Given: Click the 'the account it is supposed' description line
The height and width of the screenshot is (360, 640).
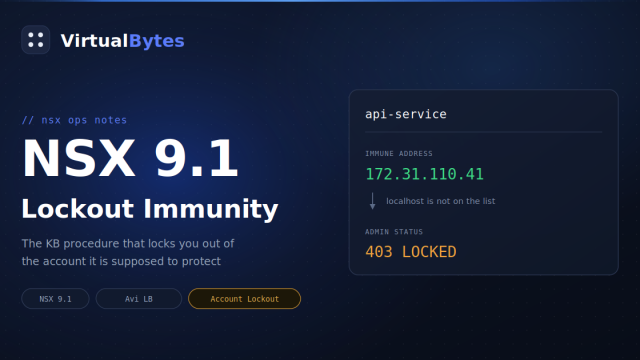Looking at the screenshot, I should [x=121, y=261].
